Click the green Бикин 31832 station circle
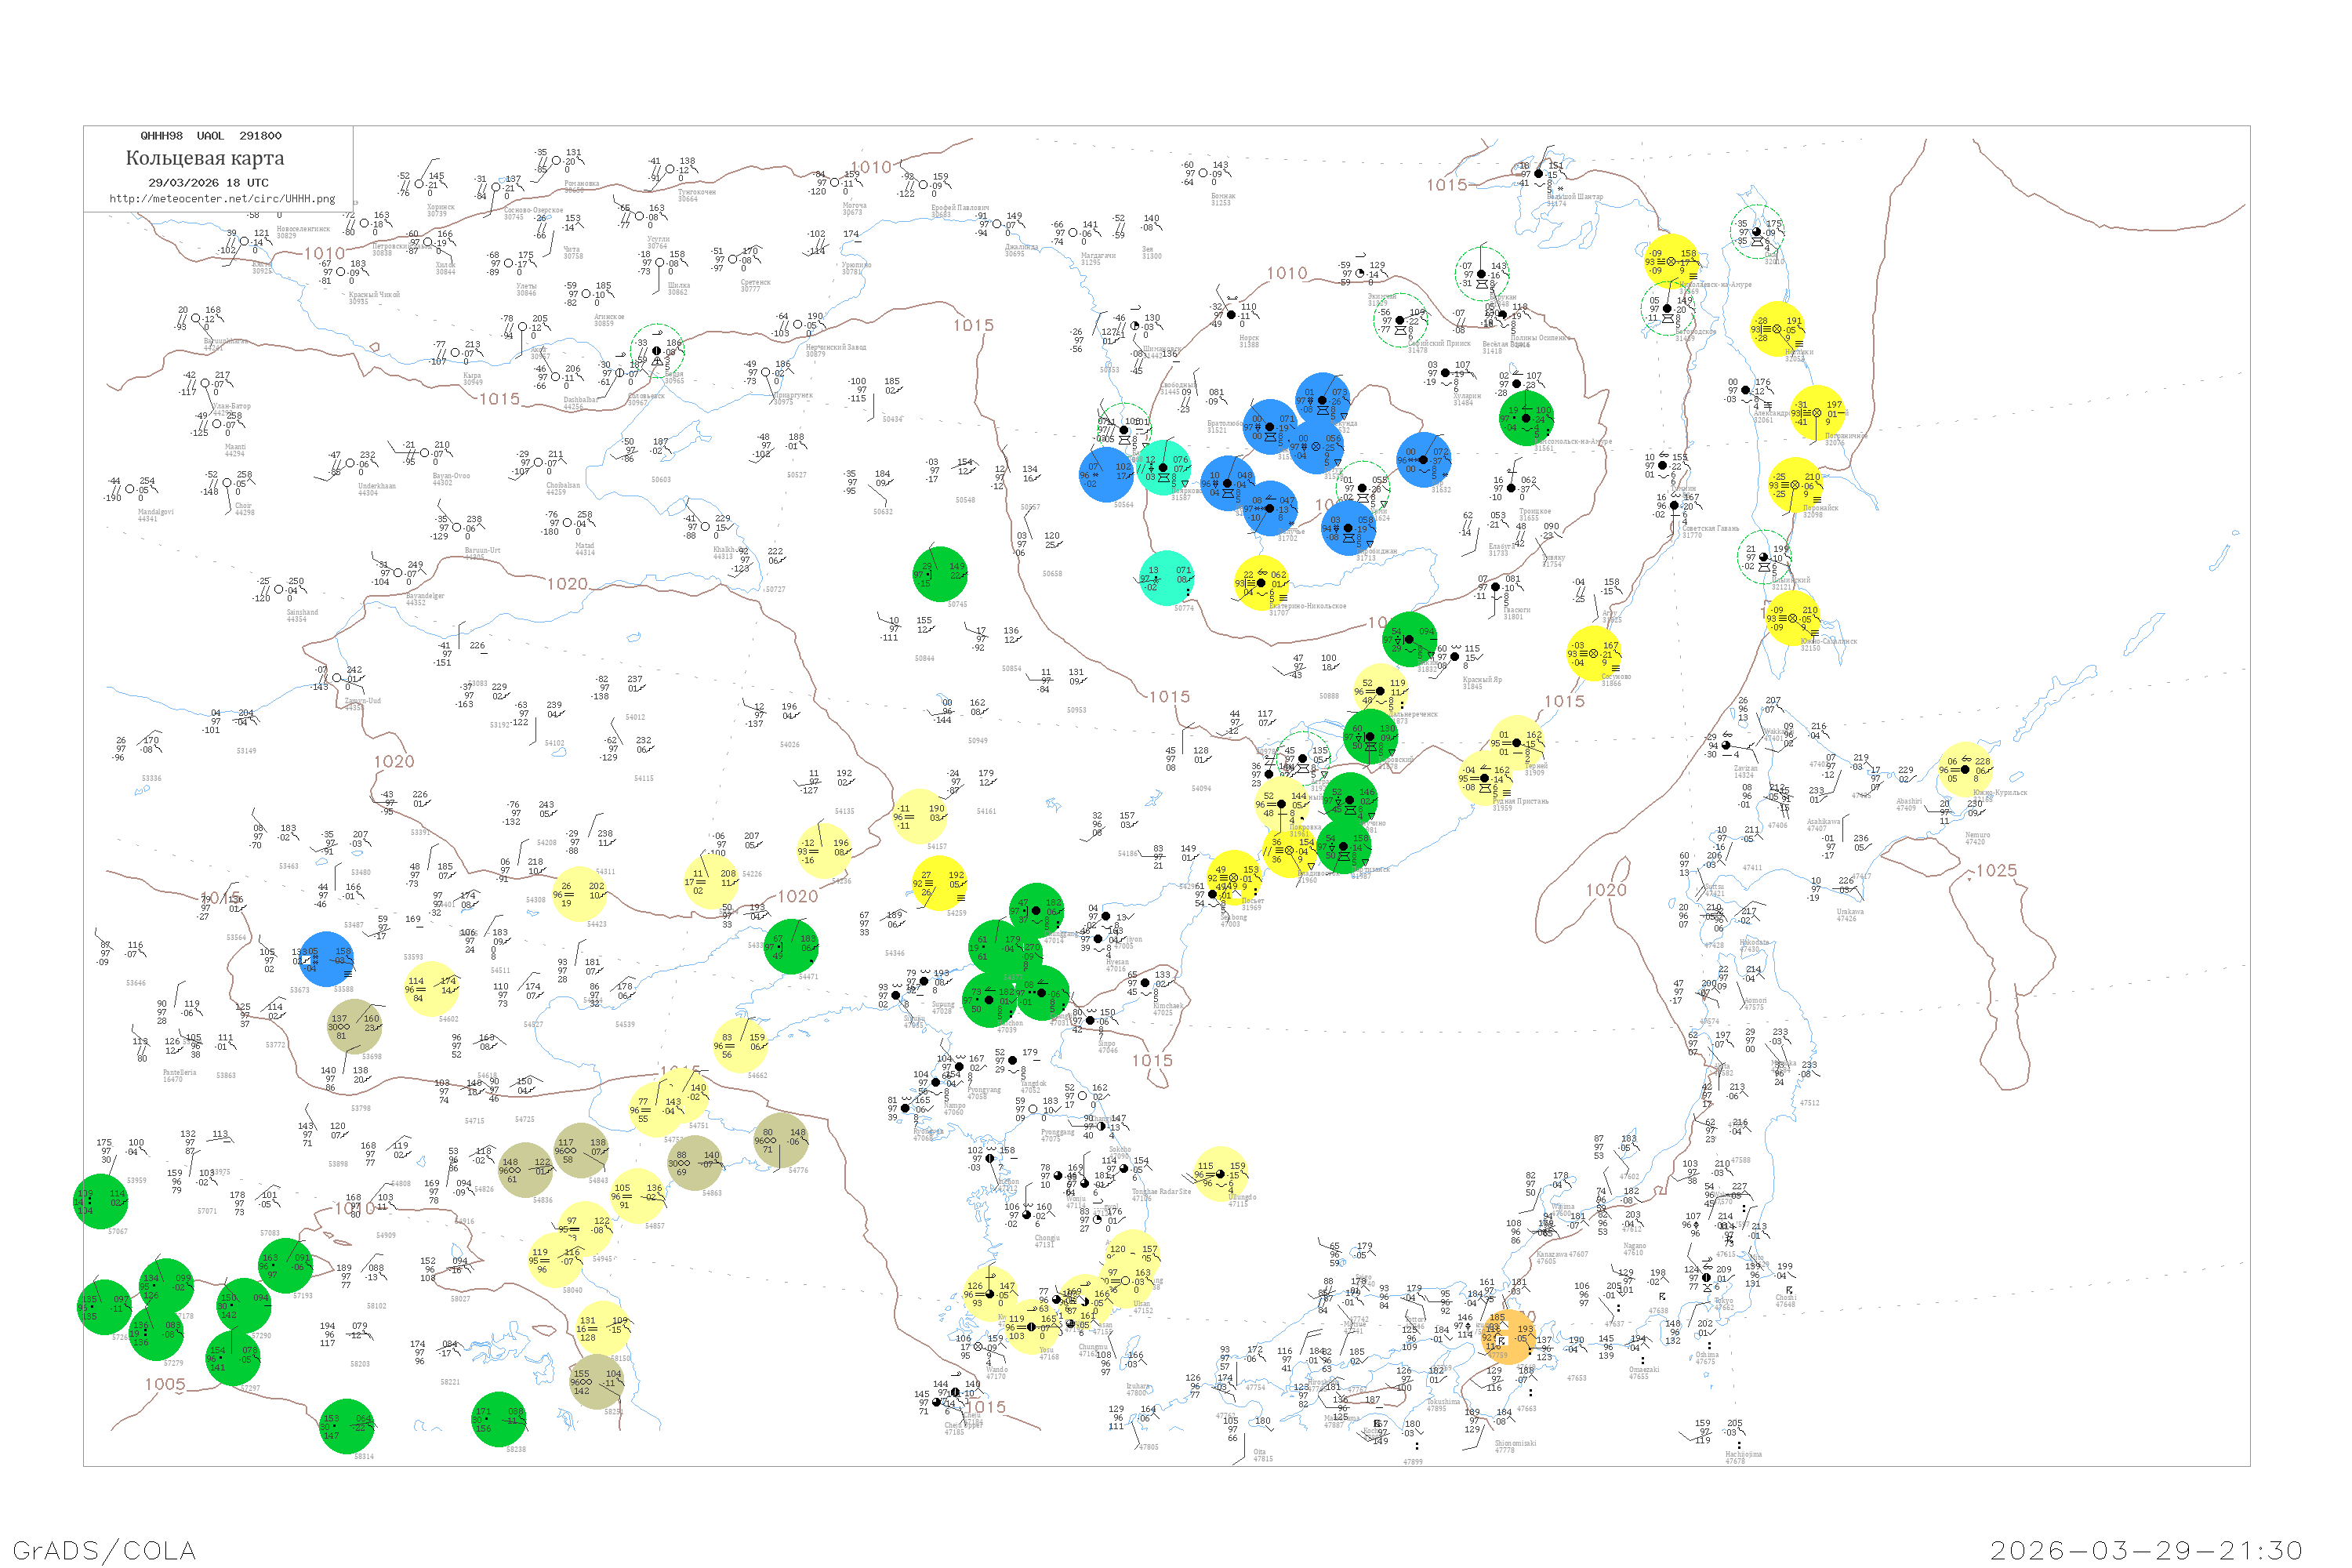Screen dimensions: 2352x1568 pyautogui.click(x=1410, y=639)
